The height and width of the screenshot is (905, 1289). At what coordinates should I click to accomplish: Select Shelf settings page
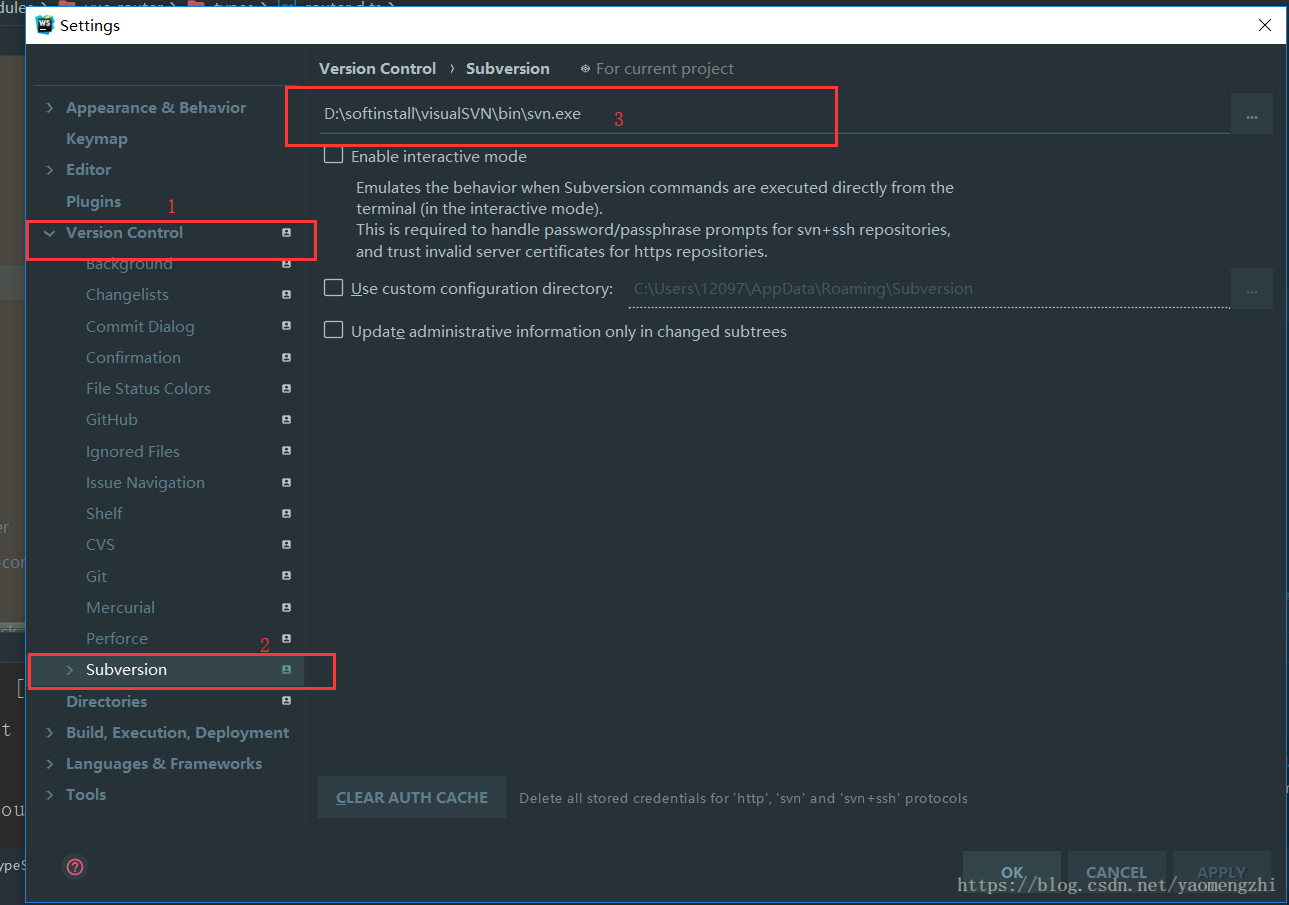(x=104, y=513)
